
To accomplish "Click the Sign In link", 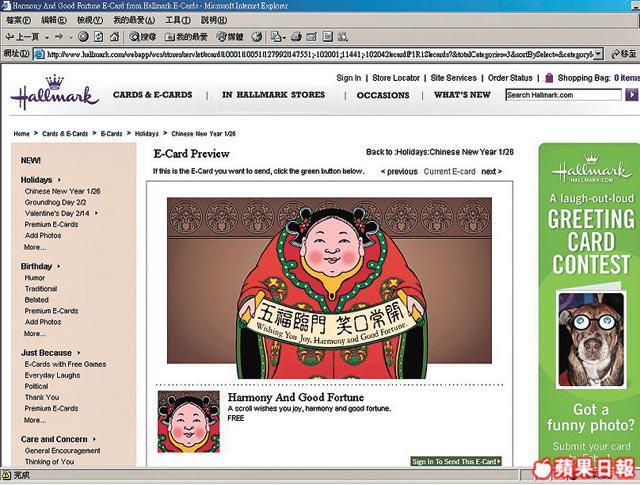I will (x=349, y=78).
